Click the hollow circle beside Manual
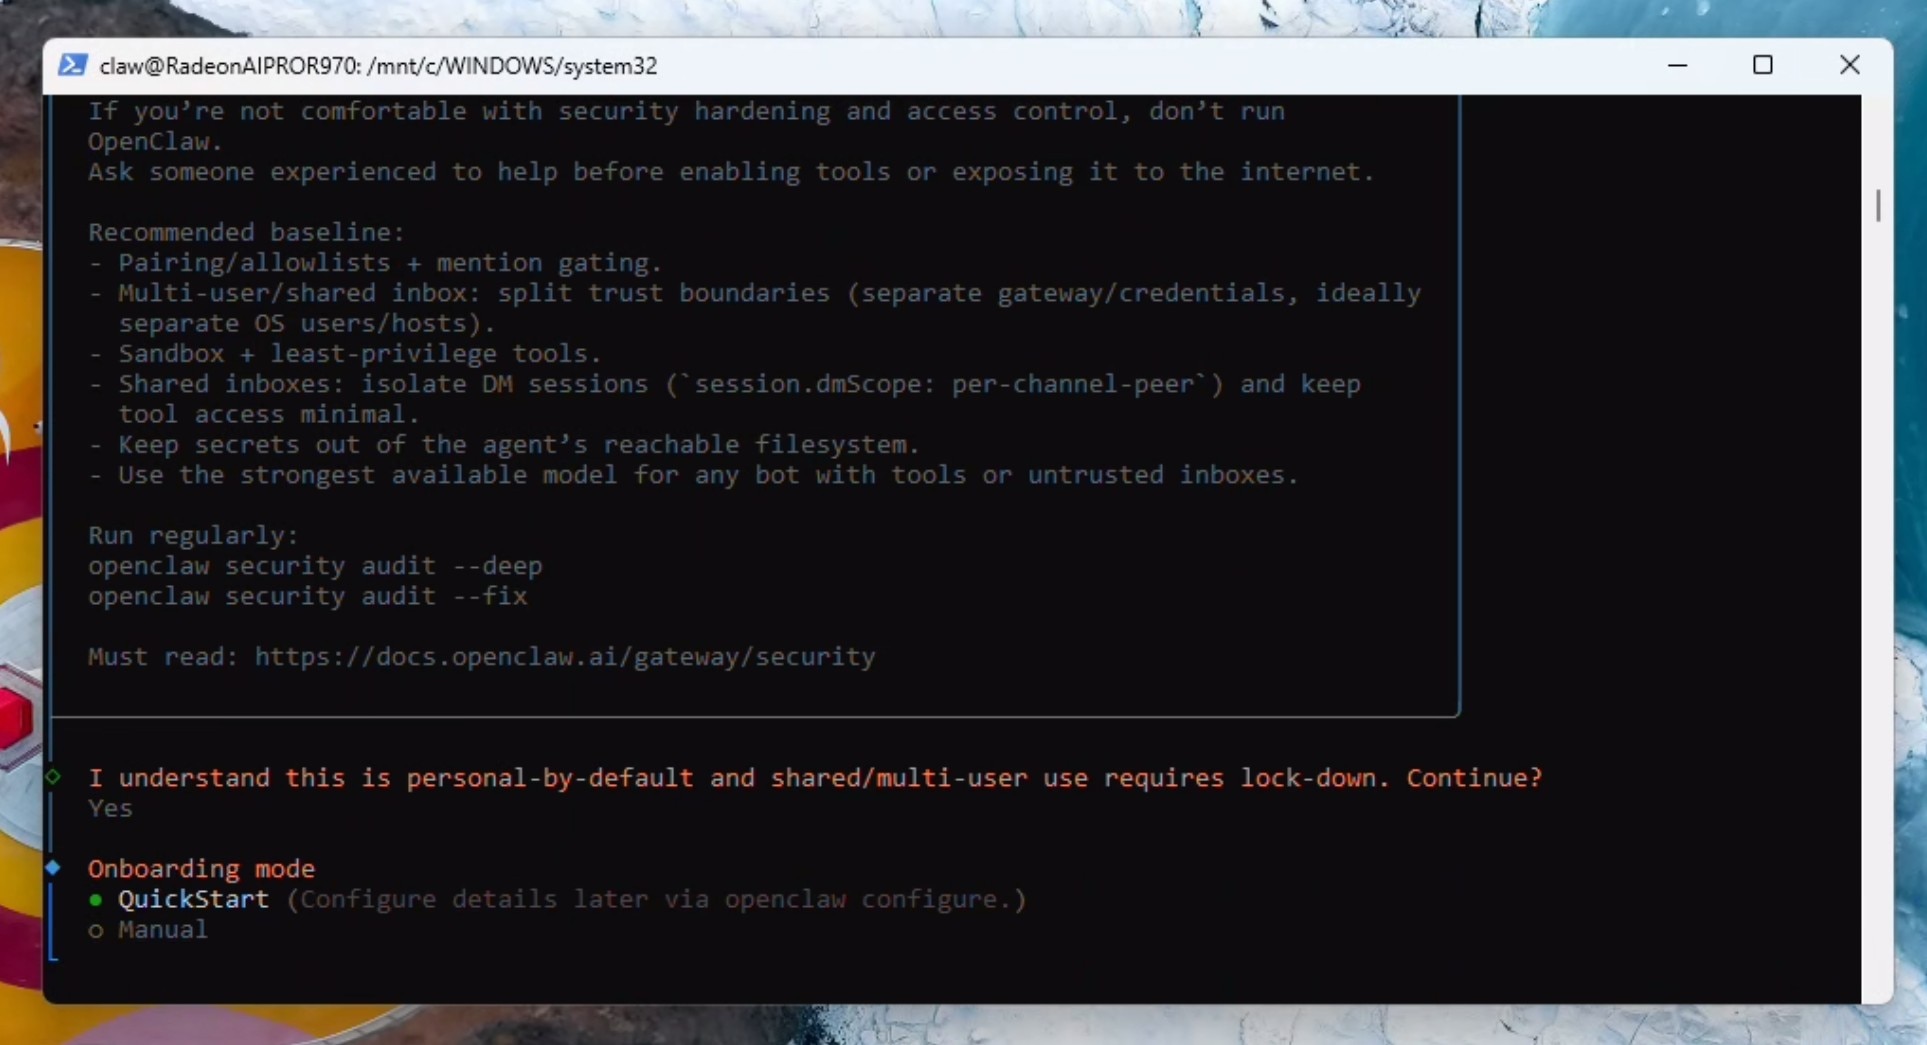Viewport: 1927px width, 1045px height. [x=95, y=931]
